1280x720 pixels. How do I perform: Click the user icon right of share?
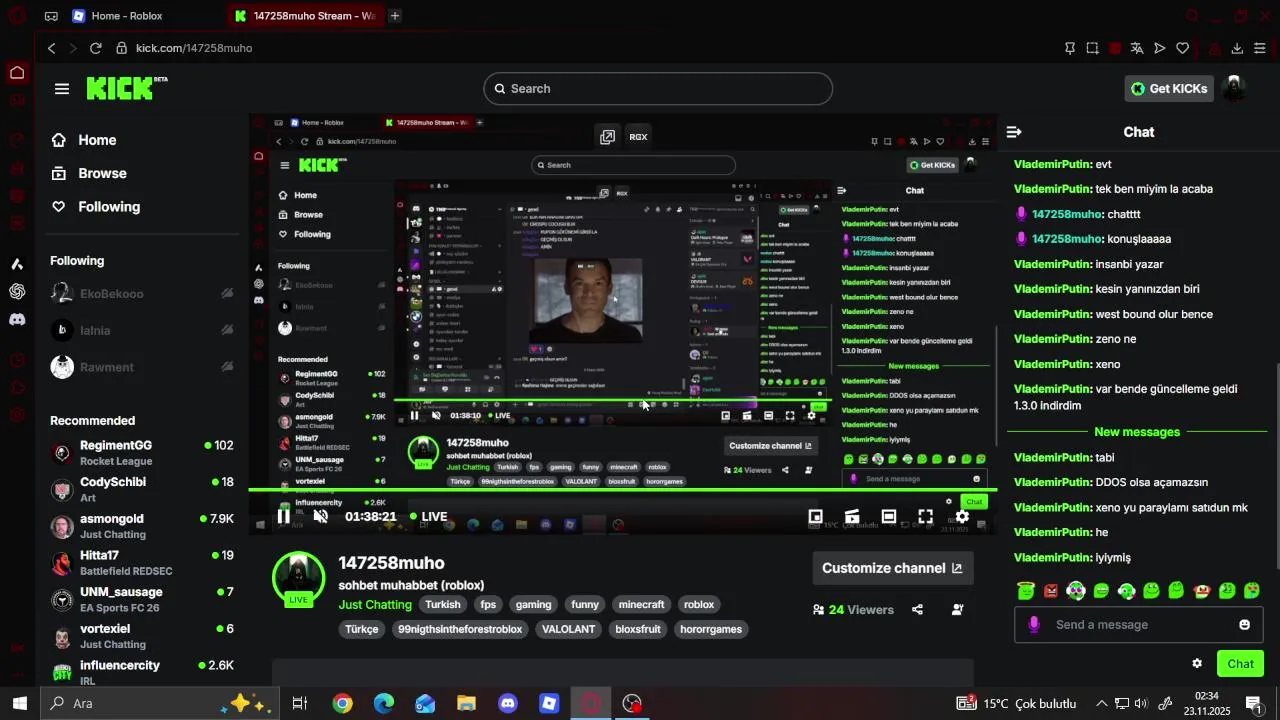[957, 609]
